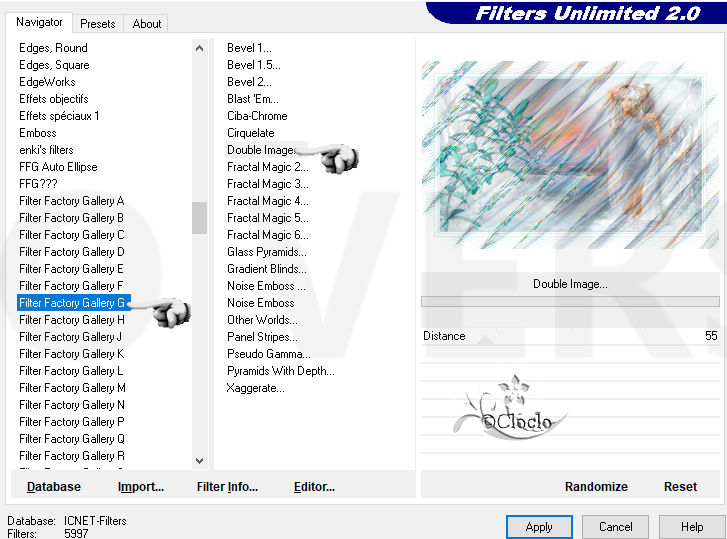This screenshot has height=539, width=727.
Task: Select Filter Factory Gallery N
Action: point(71,405)
